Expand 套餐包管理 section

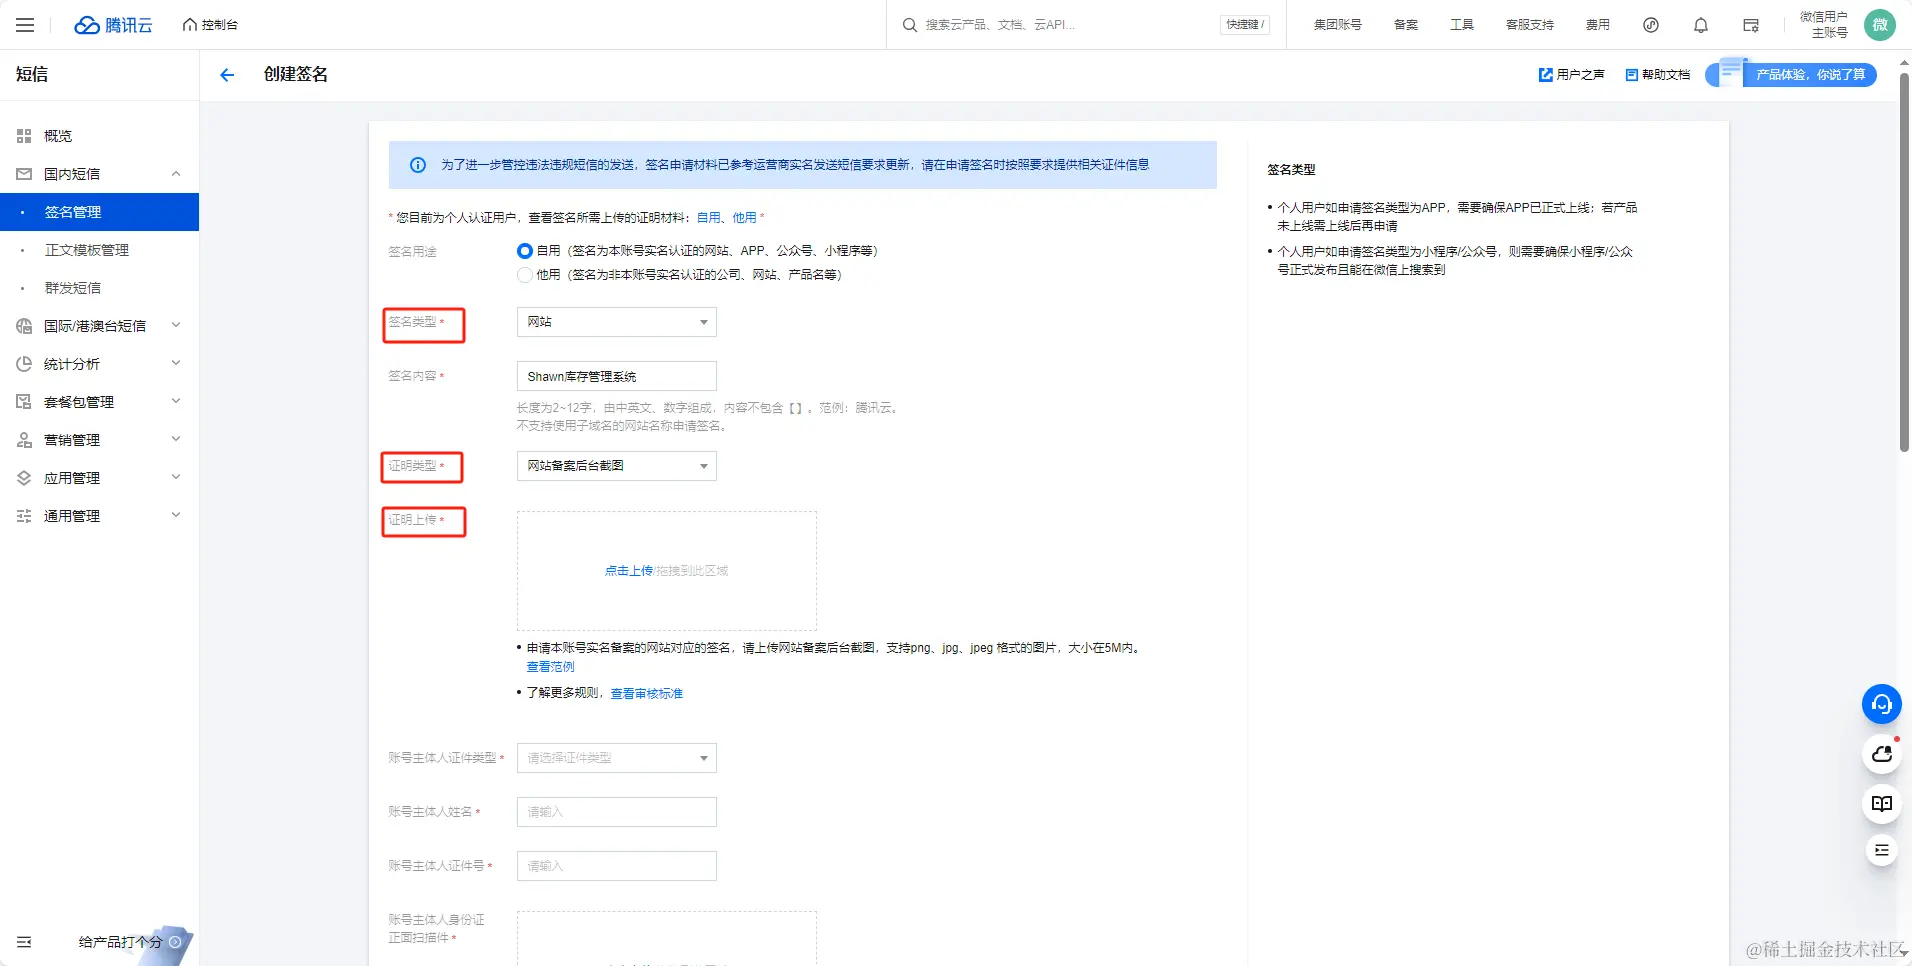click(100, 402)
